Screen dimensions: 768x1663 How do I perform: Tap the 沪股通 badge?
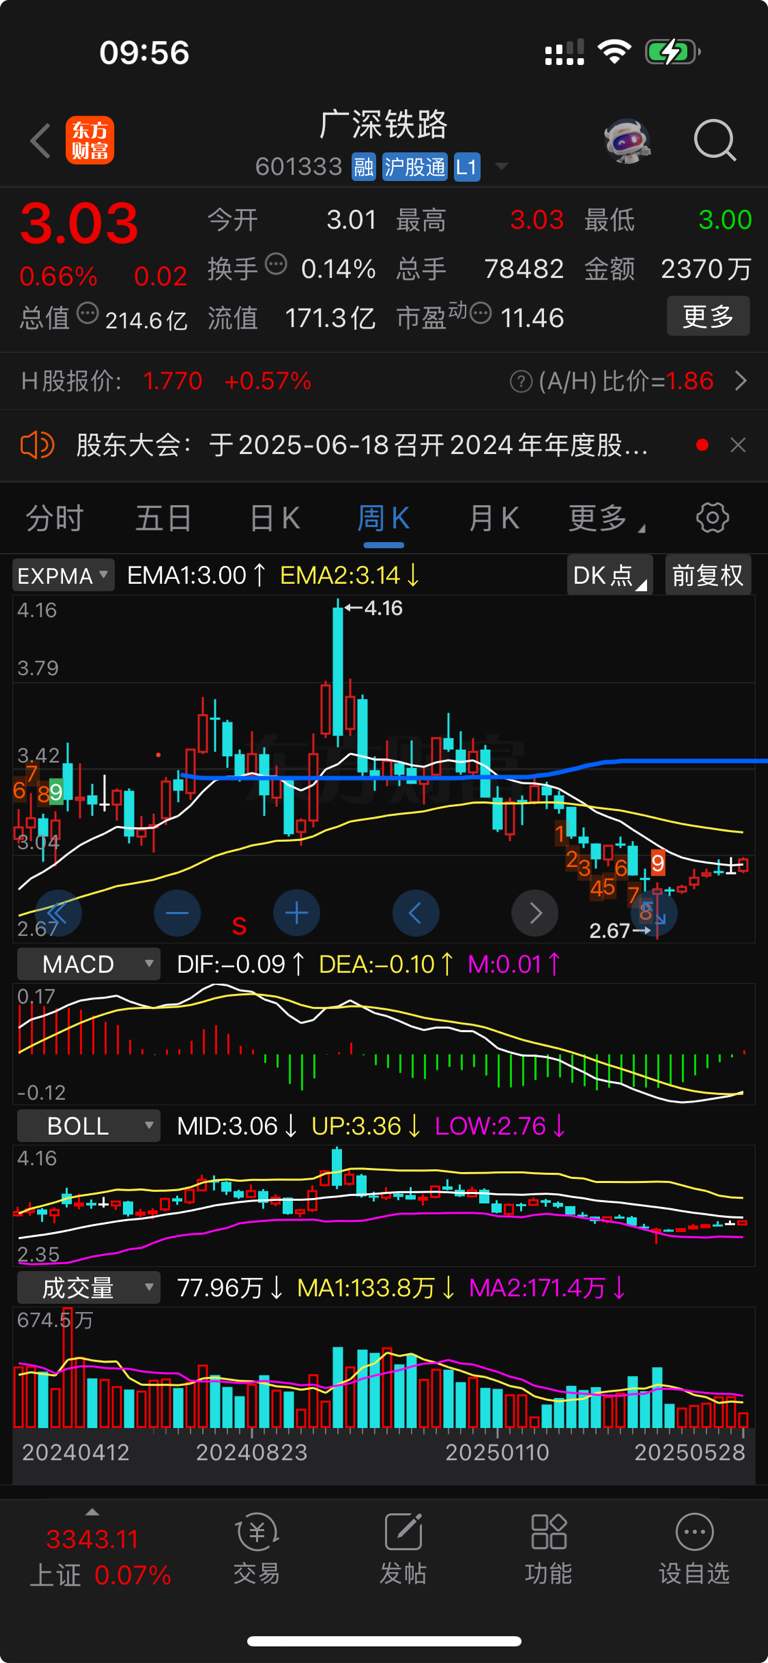pyautogui.click(x=415, y=167)
